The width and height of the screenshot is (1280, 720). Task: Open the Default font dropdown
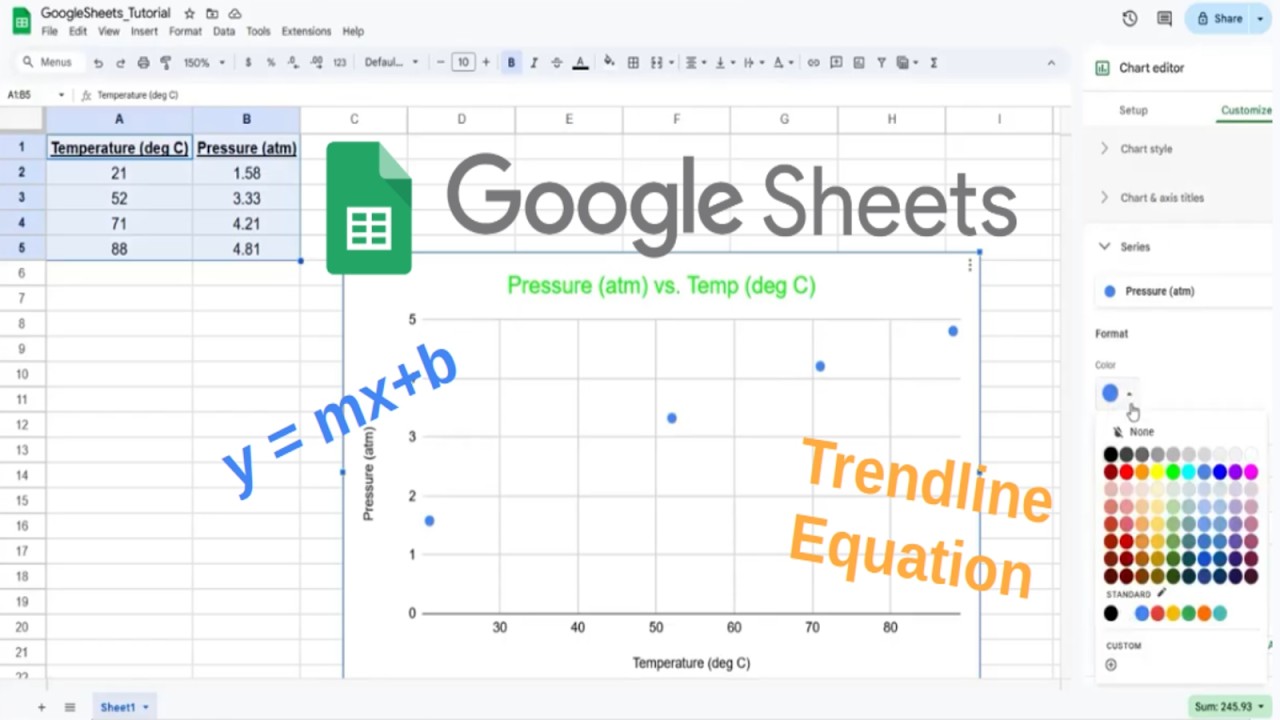(391, 62)
